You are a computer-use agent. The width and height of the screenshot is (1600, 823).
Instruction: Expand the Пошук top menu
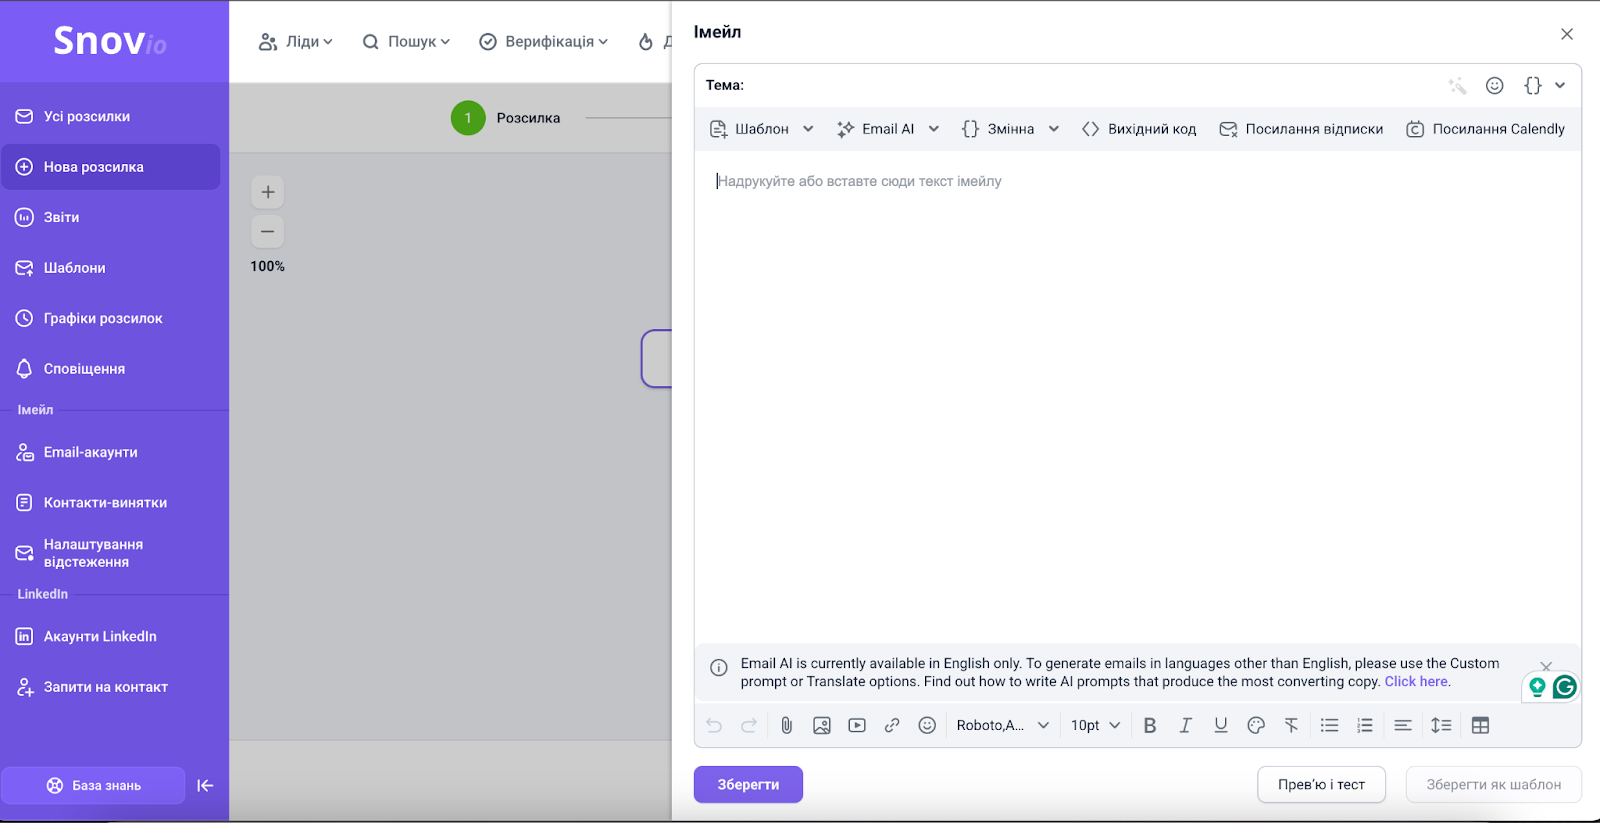(406, 42)
